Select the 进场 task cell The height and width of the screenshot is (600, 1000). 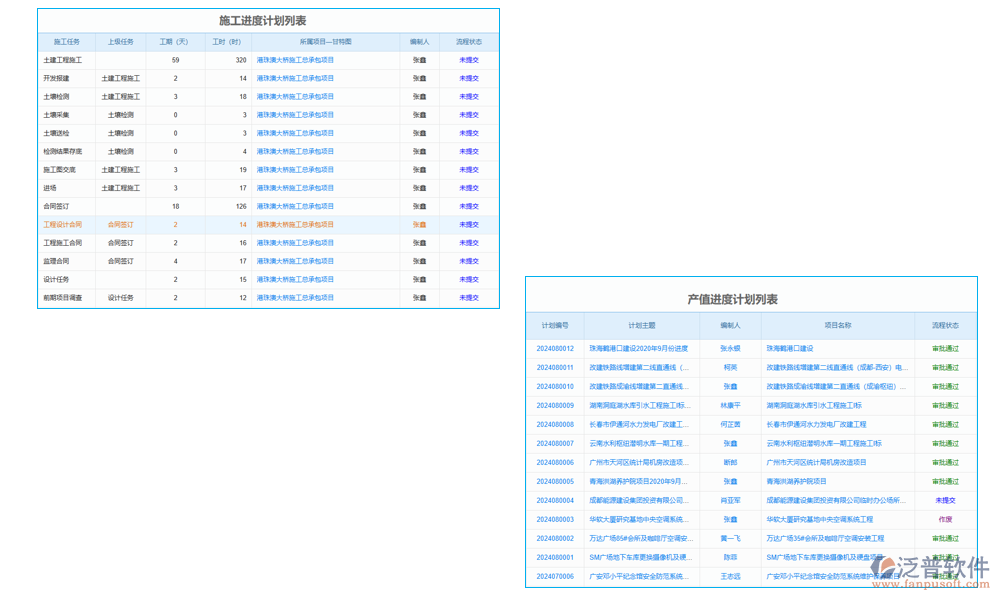(50, 188)
